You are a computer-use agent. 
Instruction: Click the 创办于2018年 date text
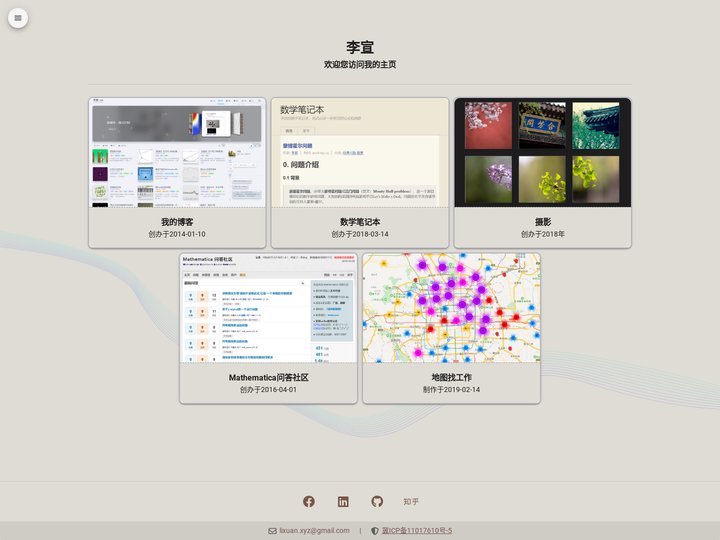[x=543, y=234]
